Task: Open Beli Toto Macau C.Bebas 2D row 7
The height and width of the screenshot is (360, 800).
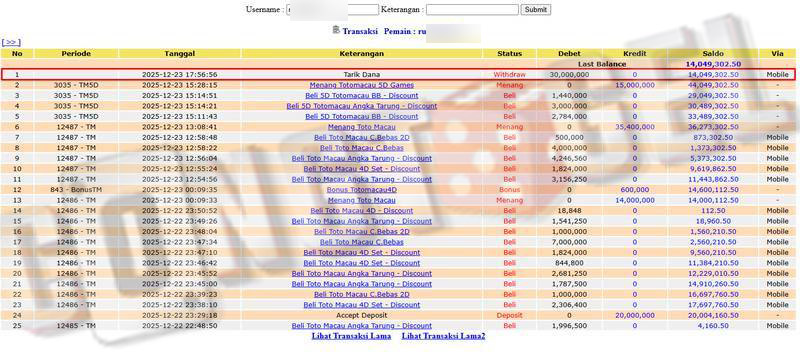Action: (x=362, y=138)
